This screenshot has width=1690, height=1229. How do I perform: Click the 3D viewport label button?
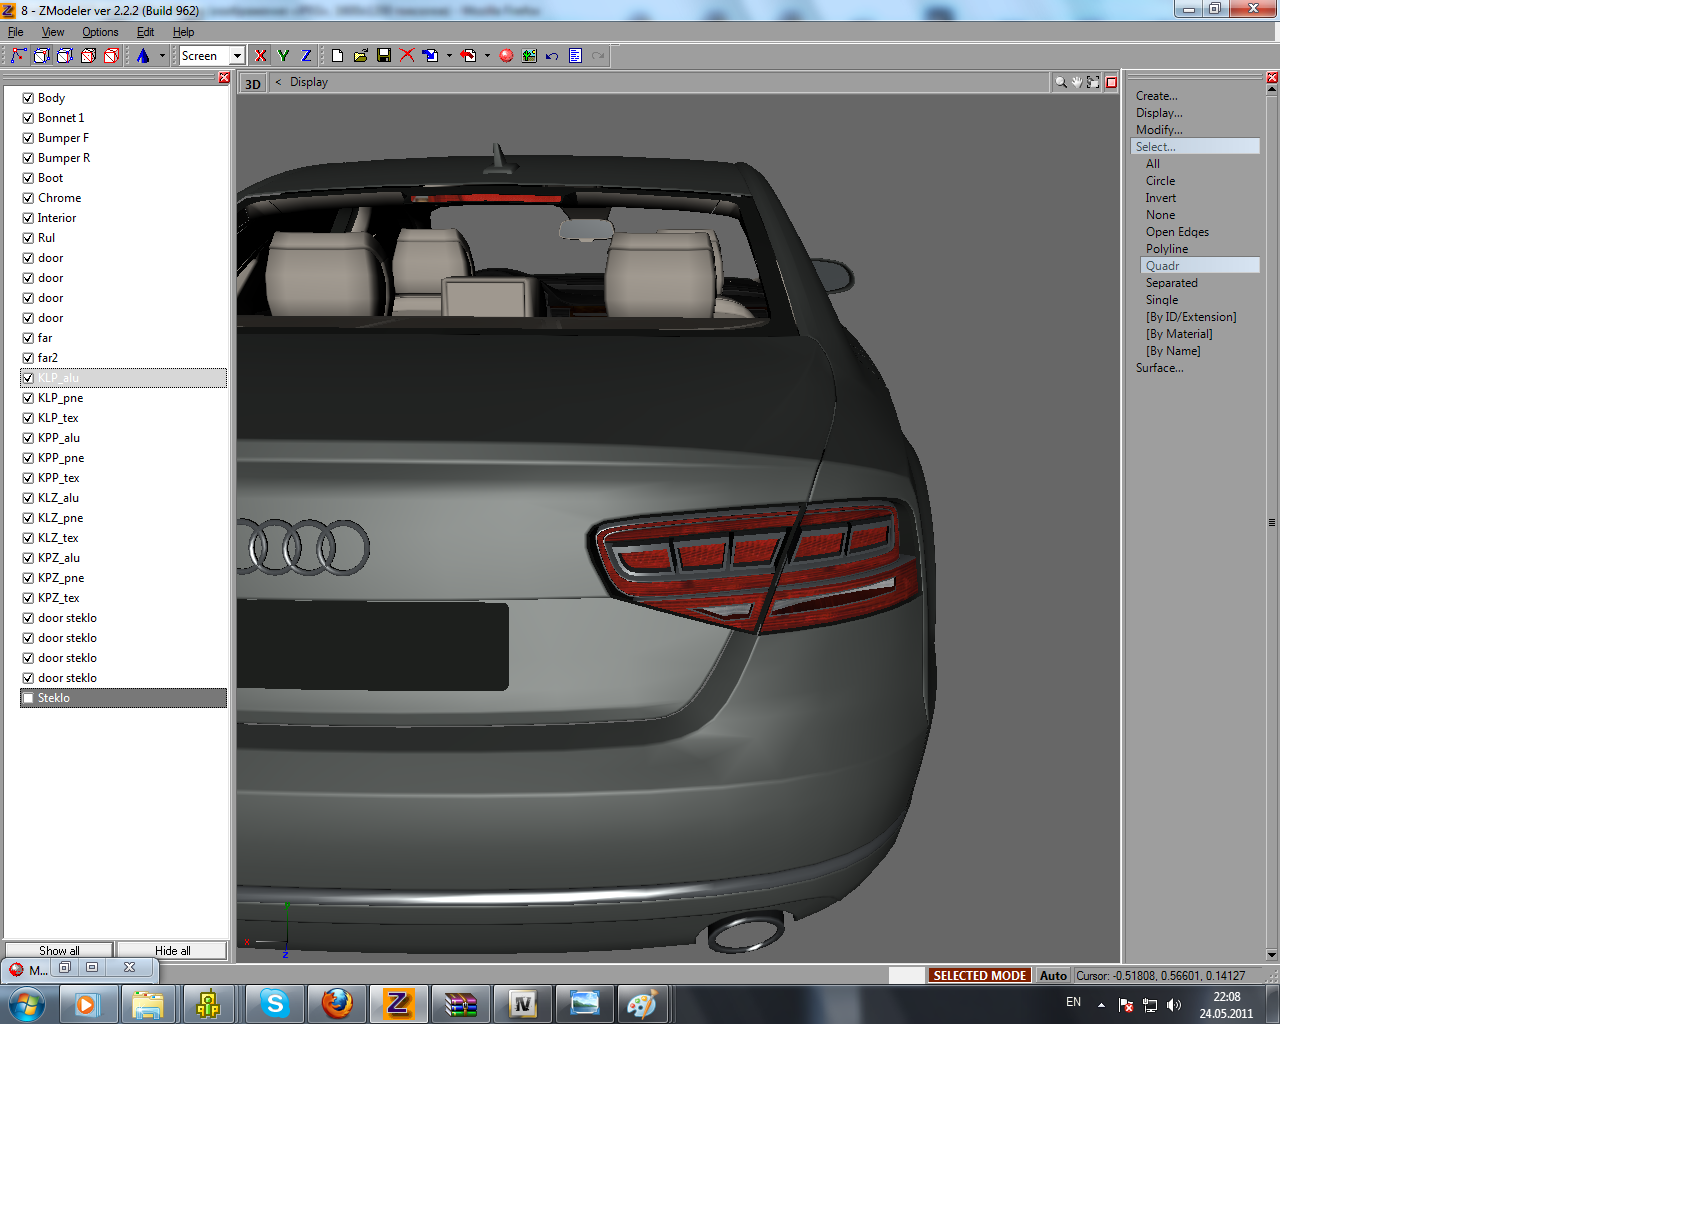(x=253, y=84)
